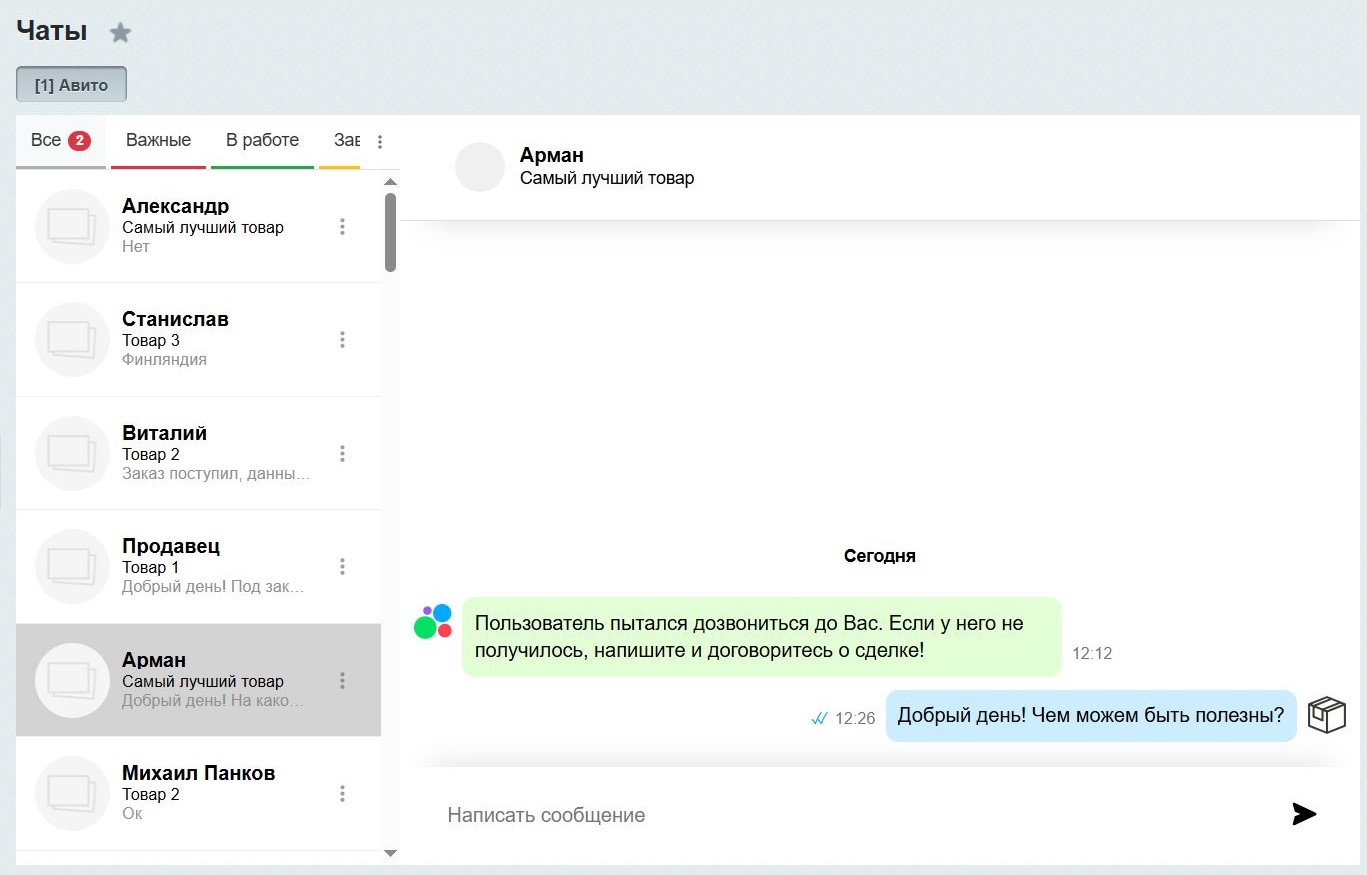
Task: Click the double-check read receipt icon
Action: [820, 718]
